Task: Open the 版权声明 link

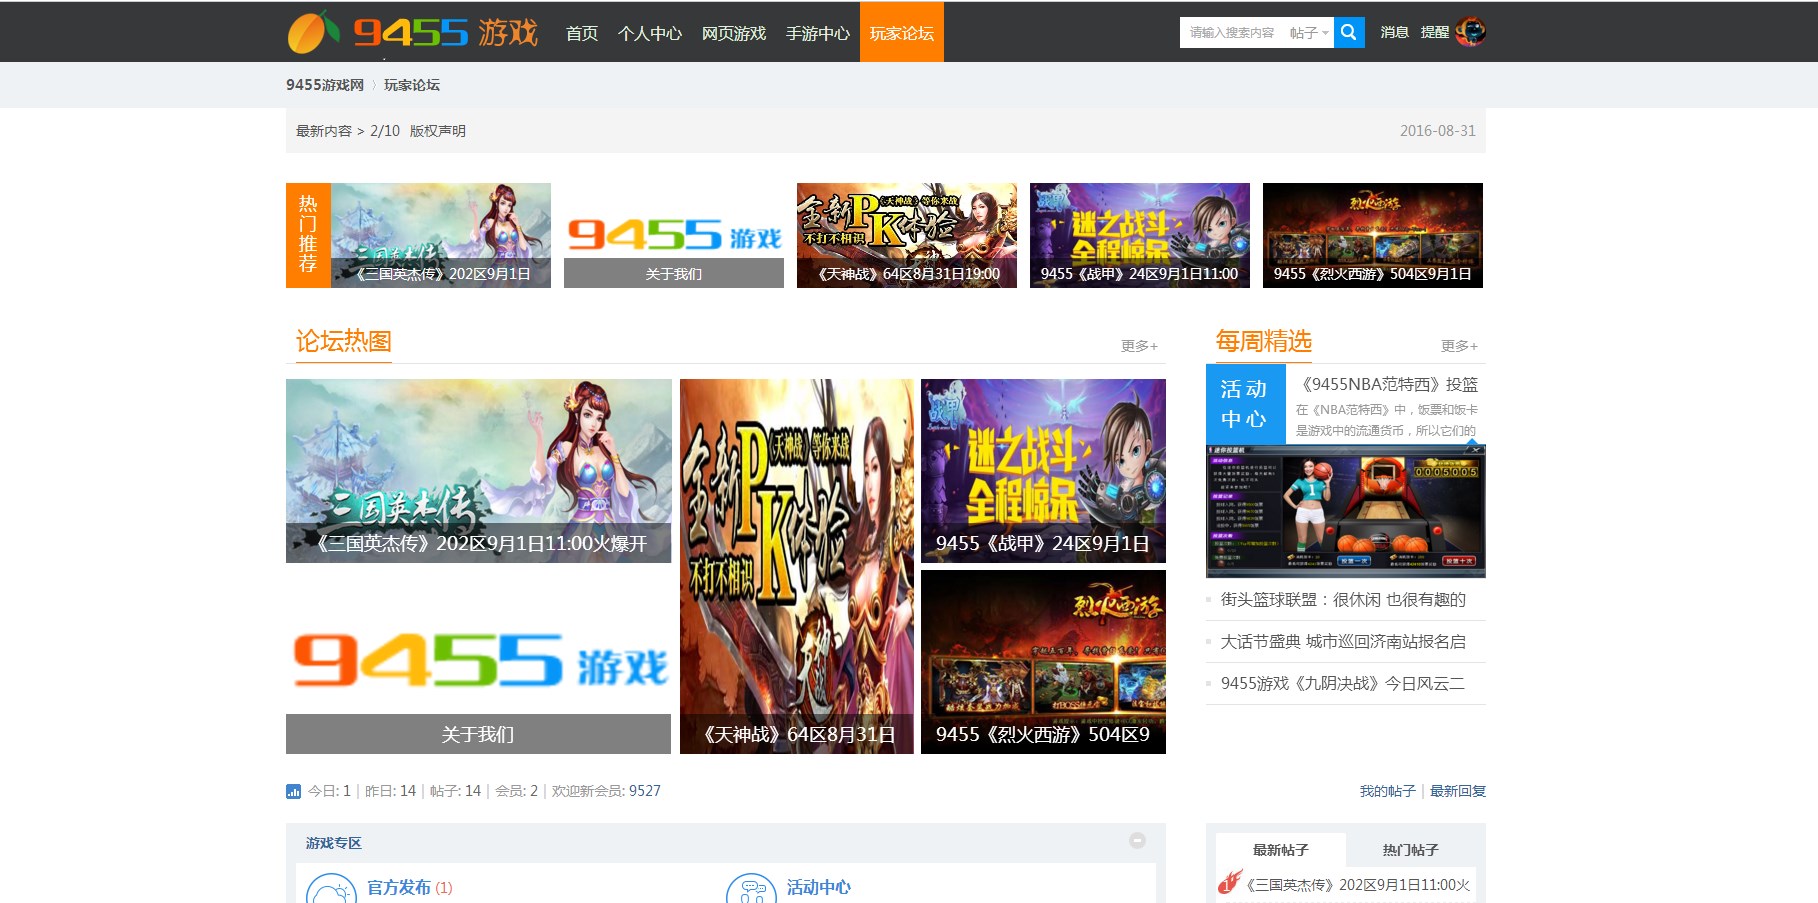Action: pyautogui.click(x=438, y=131)
